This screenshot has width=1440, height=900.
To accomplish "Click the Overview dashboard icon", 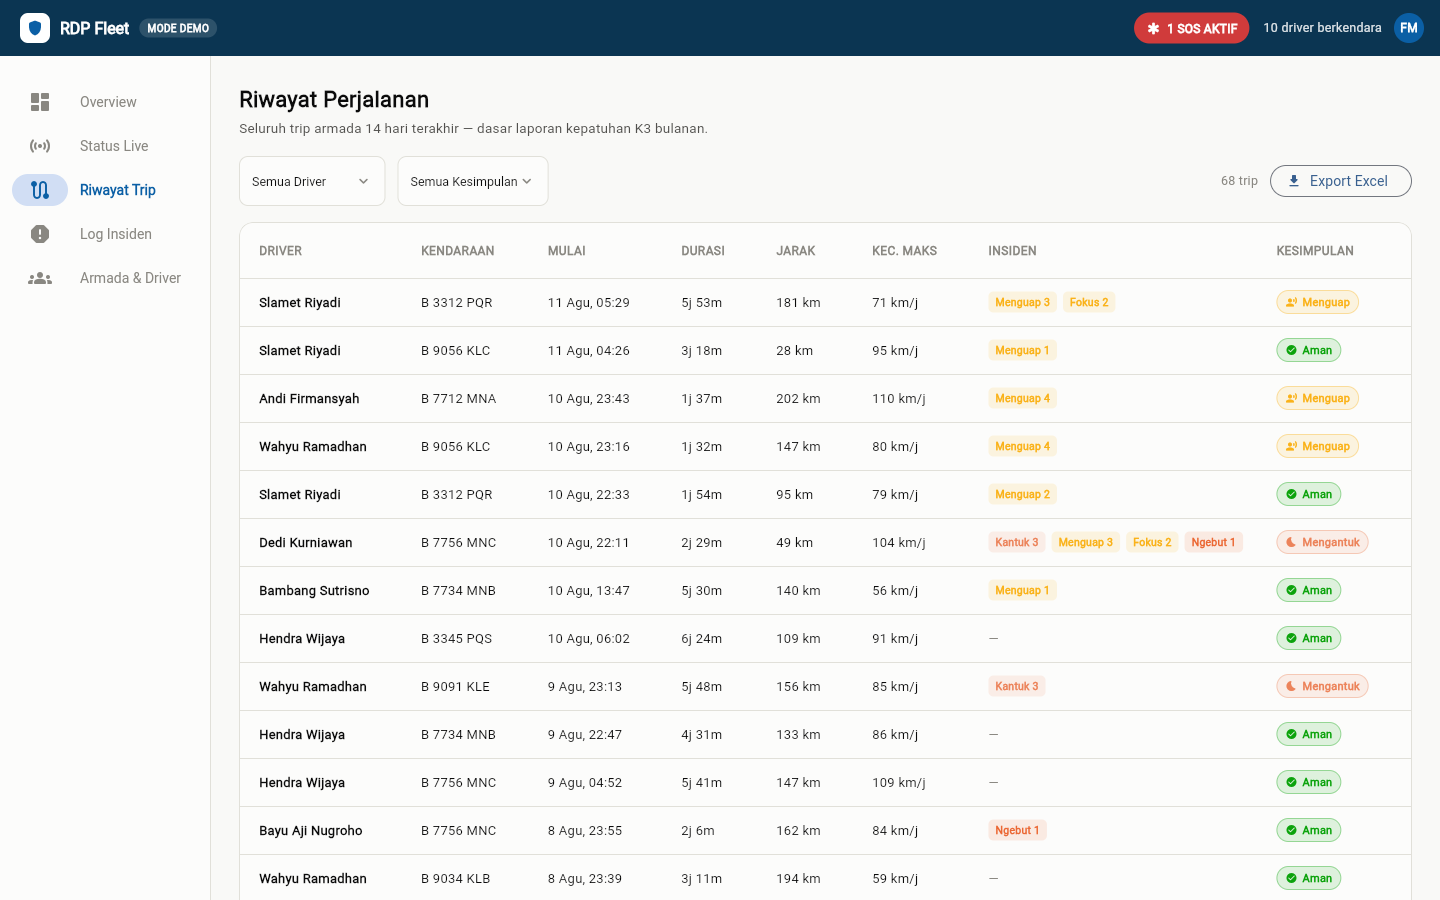I will [40, 102].
